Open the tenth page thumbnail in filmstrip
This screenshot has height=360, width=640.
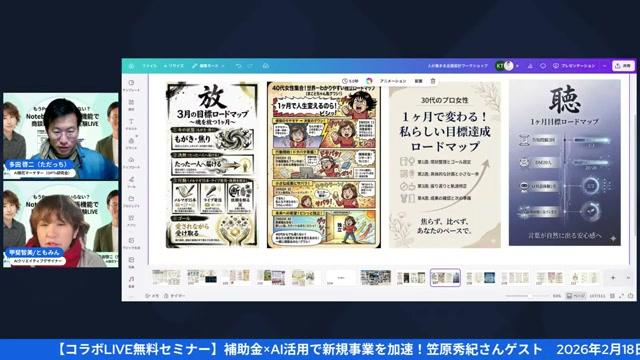480,278
